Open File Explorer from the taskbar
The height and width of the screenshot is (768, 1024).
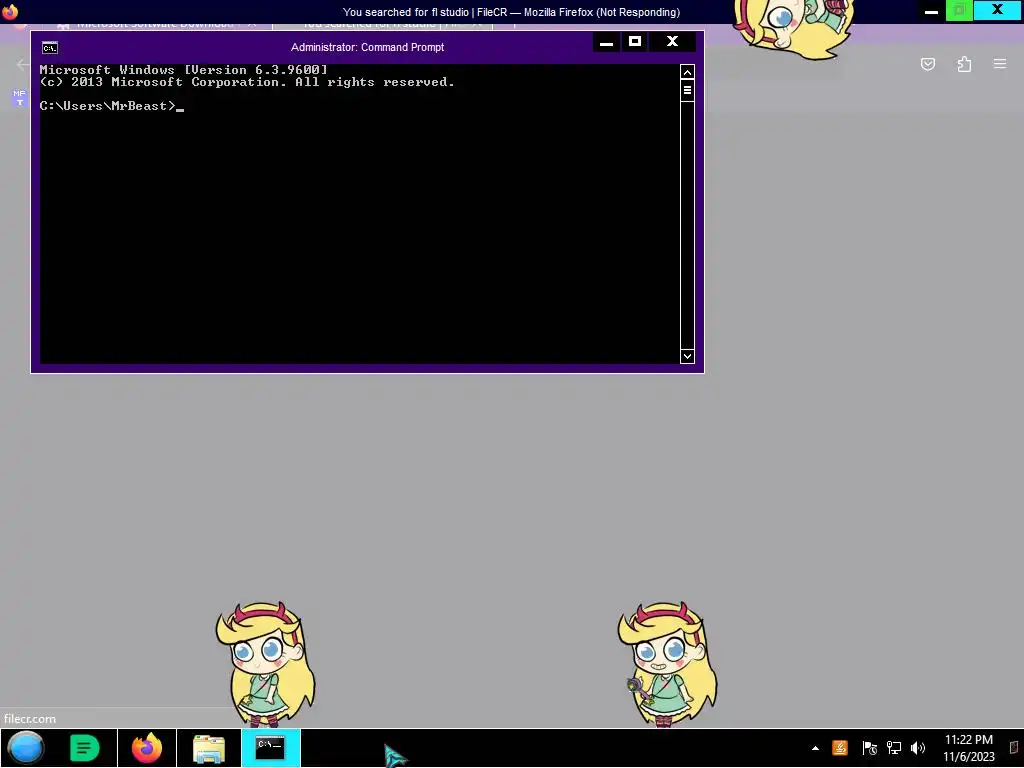click(x=209, y=748)
